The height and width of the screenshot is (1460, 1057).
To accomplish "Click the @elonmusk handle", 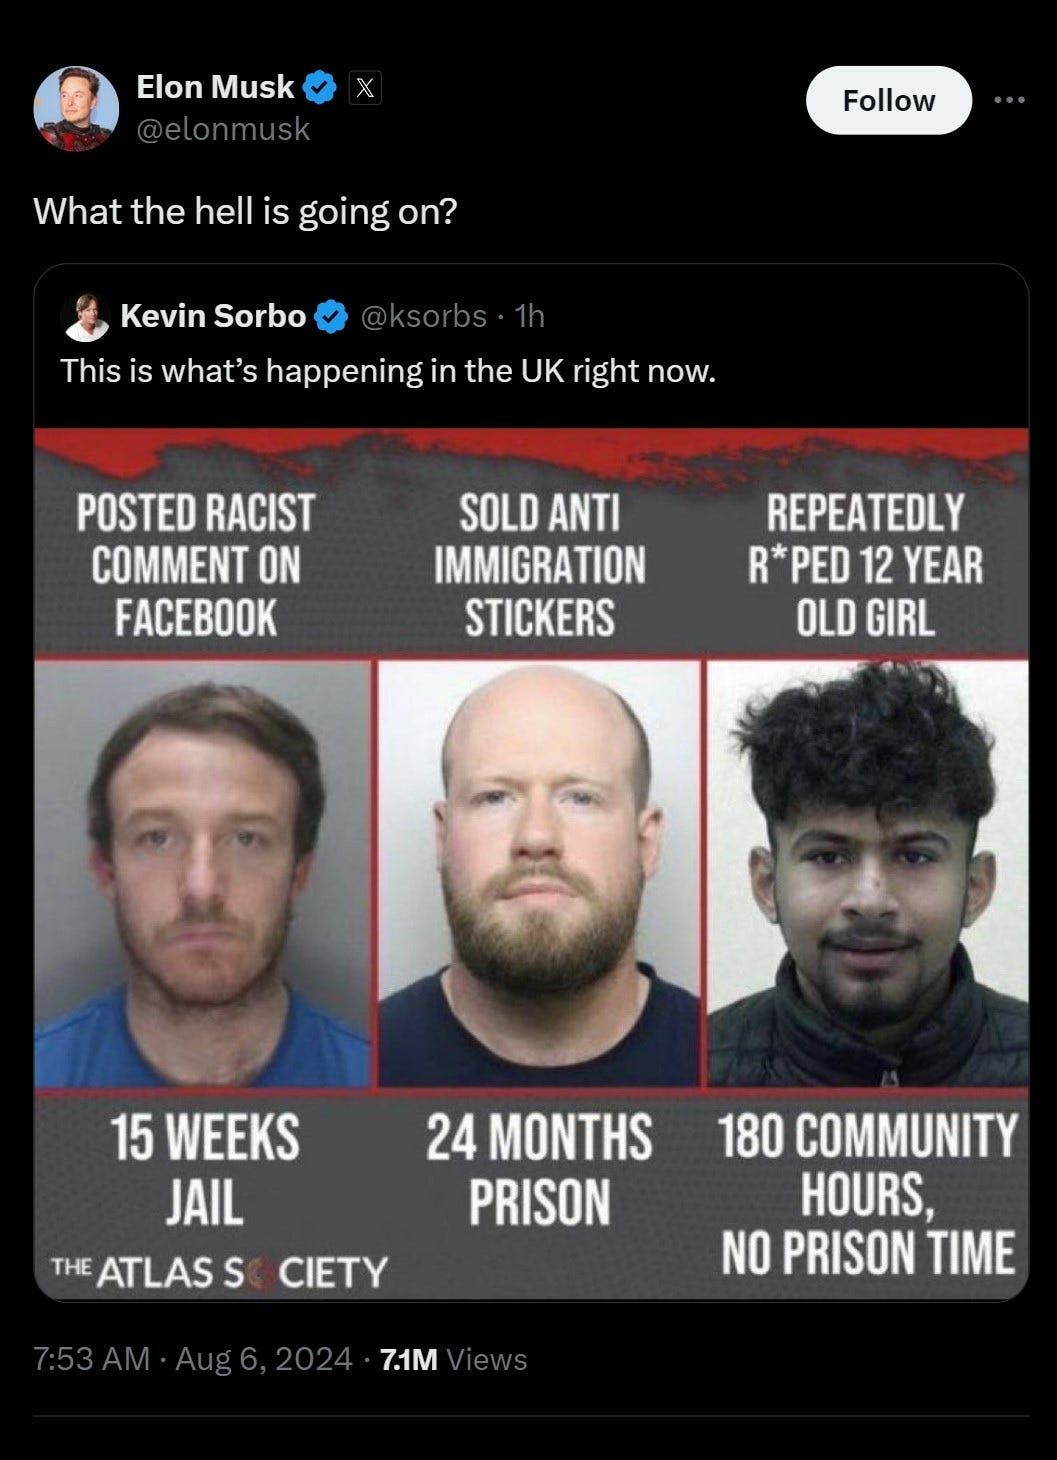I will pyautogui.click(x=223, y=129).
